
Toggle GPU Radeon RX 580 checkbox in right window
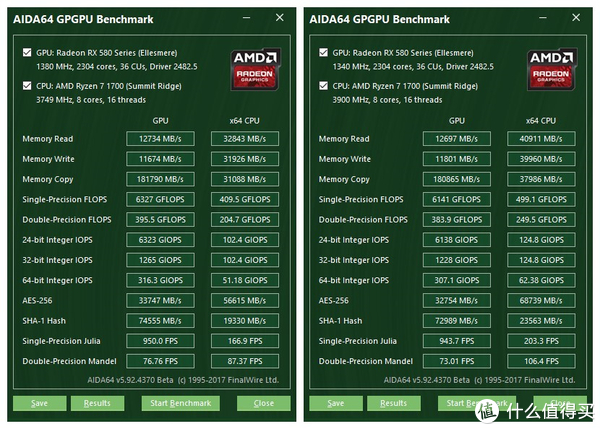click(x=323, y=52)
